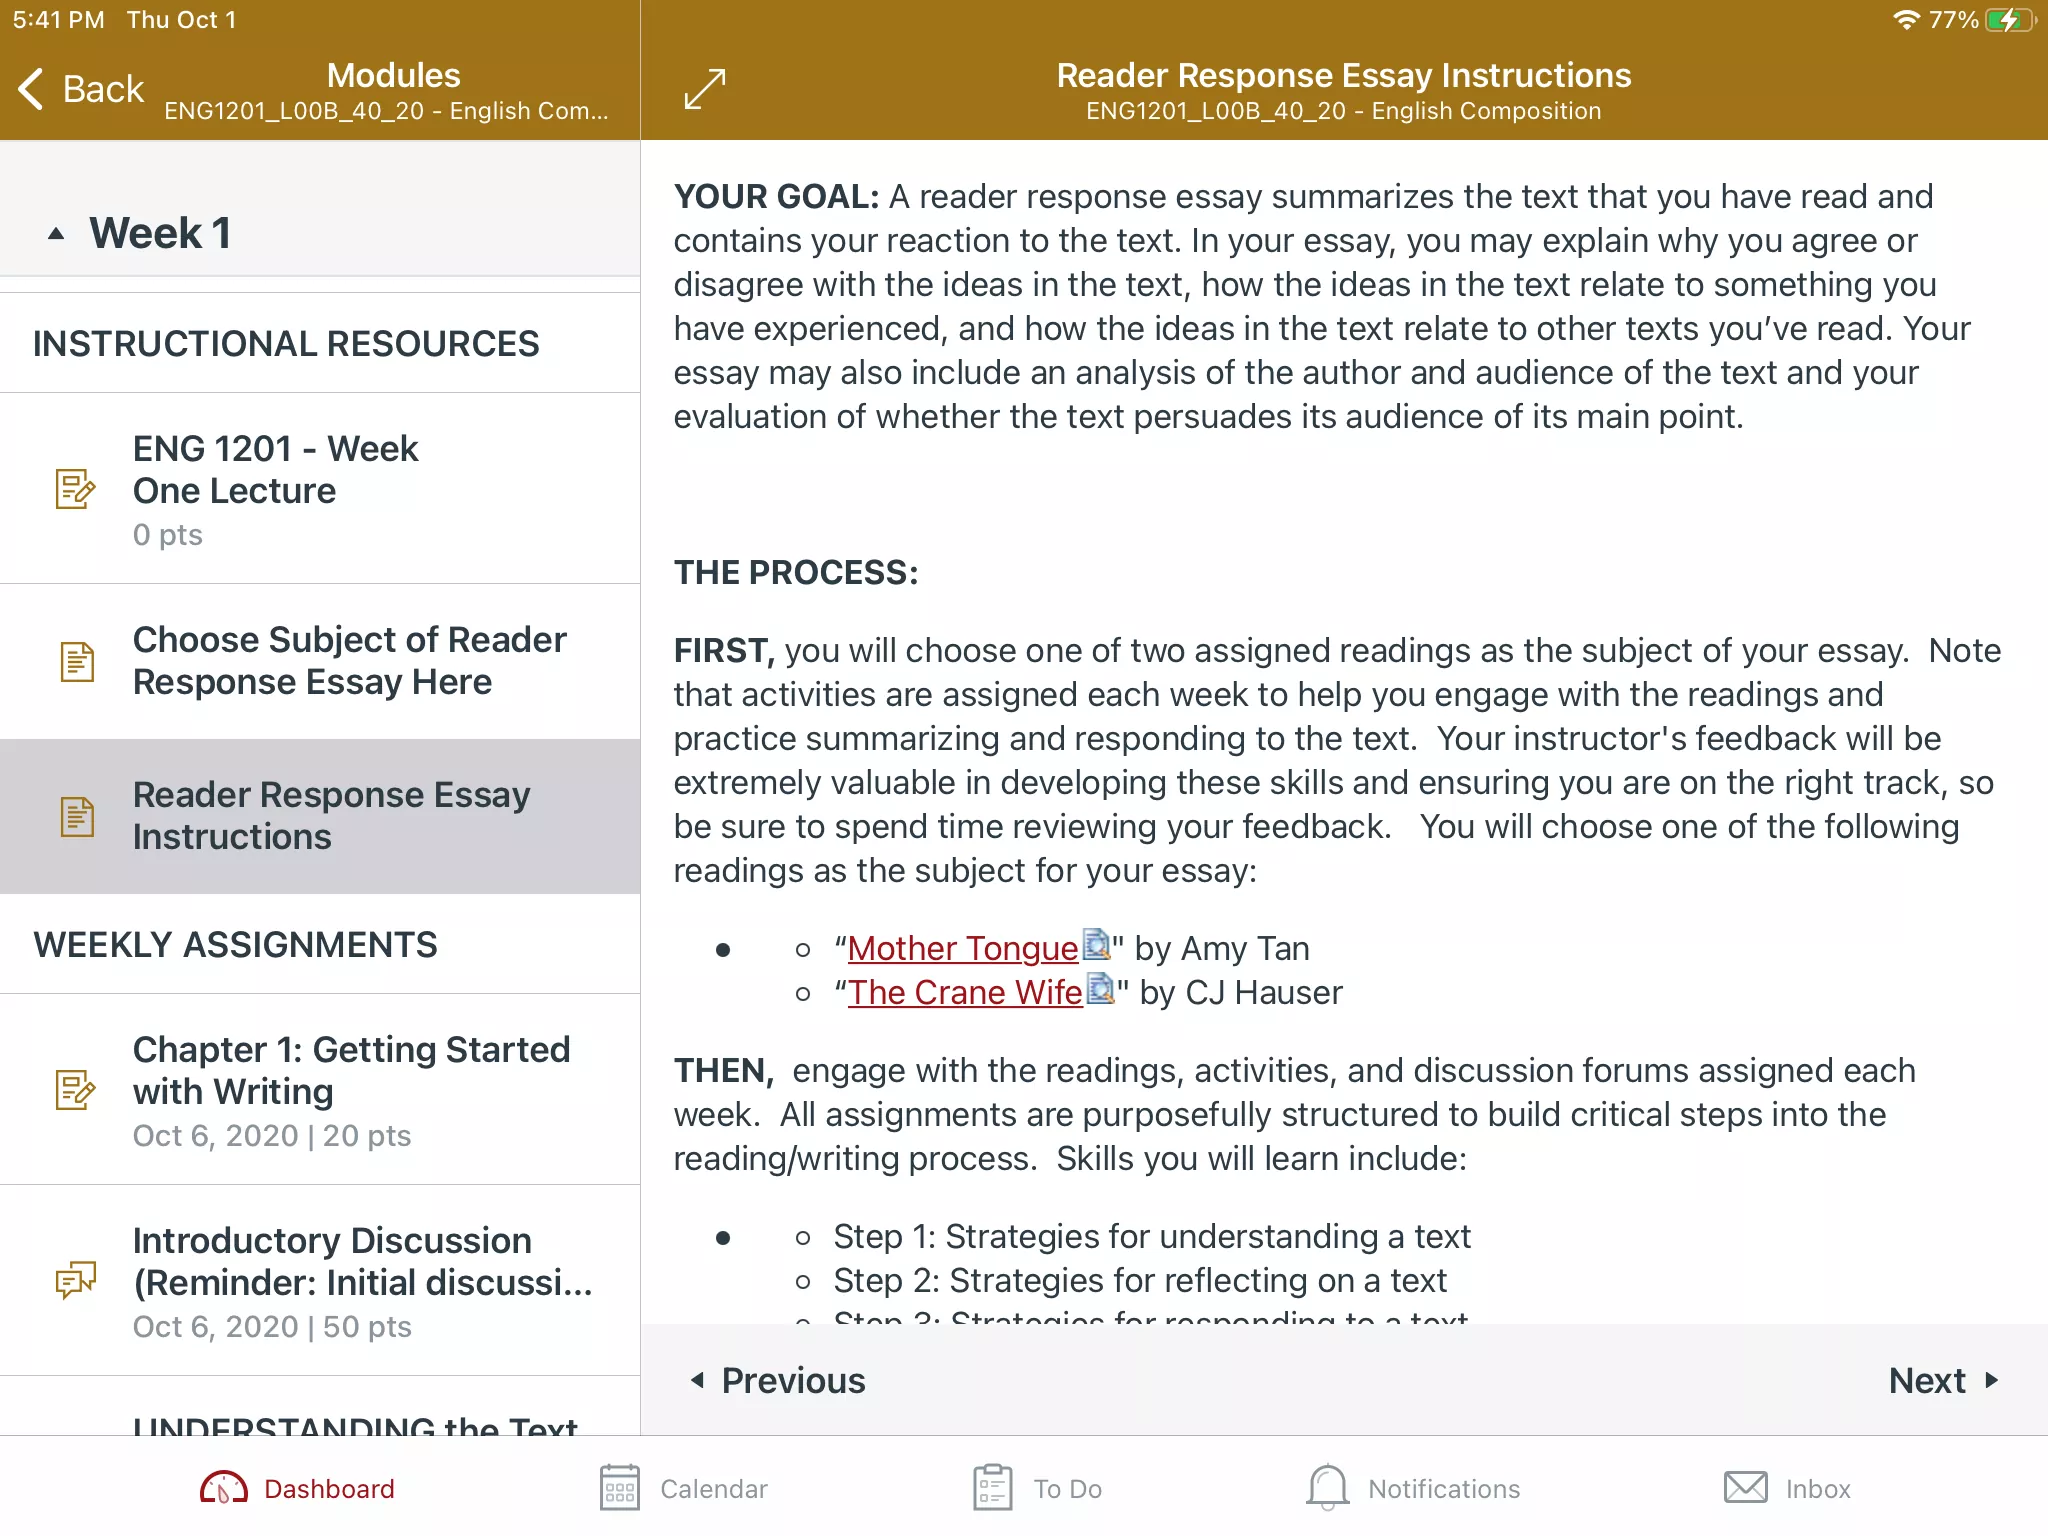2048x1536 pixels.
Task: Tap the Dashboard gauge icon
Action: click(x=224, y=1488)
